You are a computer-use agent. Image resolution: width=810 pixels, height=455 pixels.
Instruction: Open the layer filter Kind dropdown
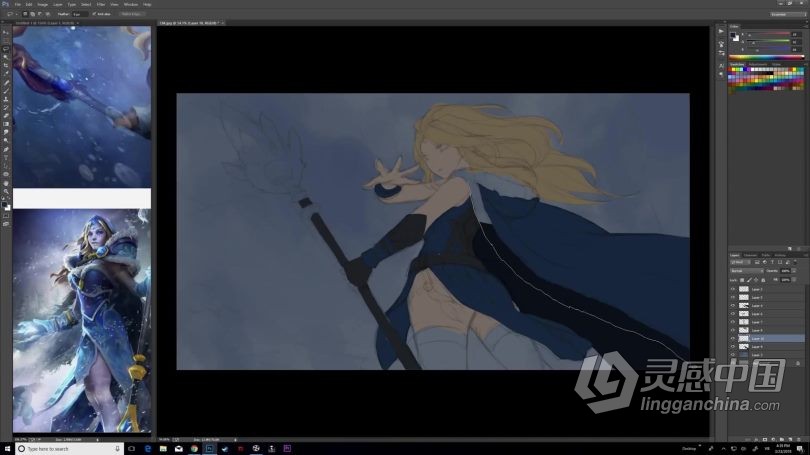[740, 262]
